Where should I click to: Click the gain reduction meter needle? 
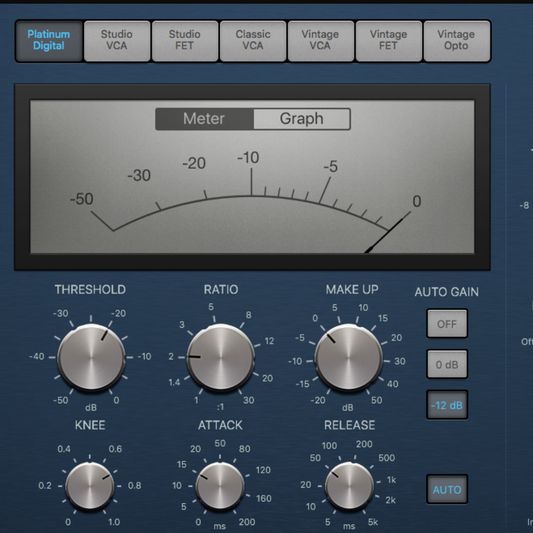coord(384,235)
